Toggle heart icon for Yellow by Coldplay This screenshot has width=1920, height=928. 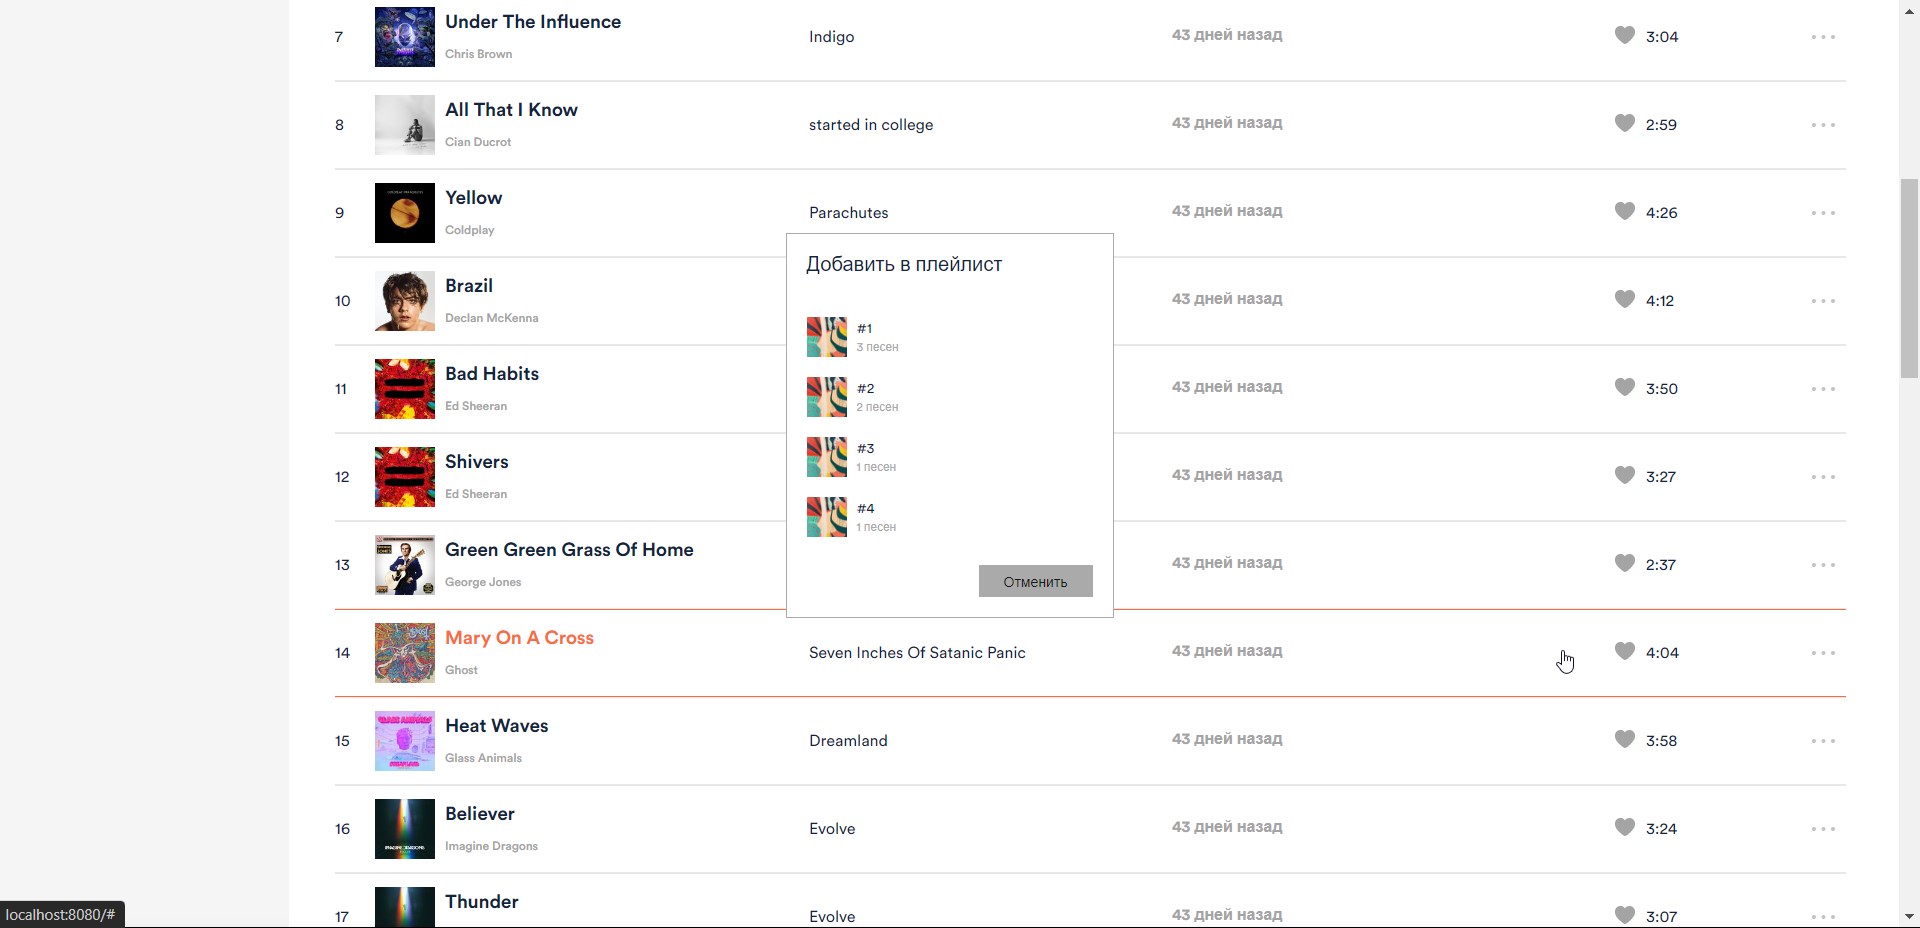1624,212
